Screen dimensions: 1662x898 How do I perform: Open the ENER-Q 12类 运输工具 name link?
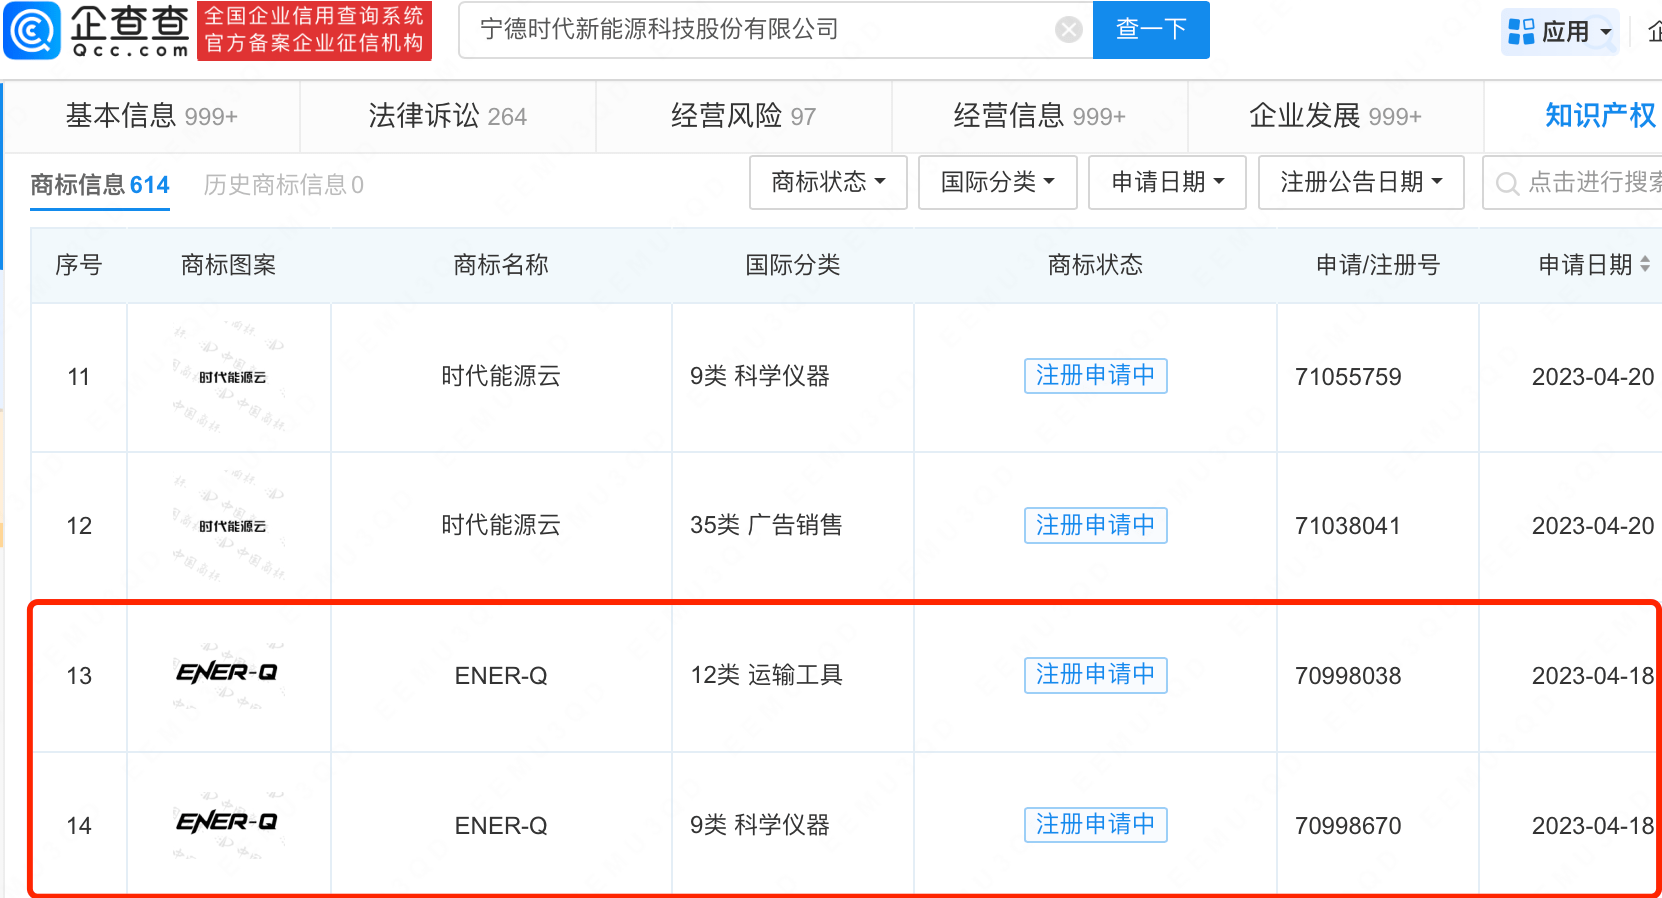tap(501, 676)
